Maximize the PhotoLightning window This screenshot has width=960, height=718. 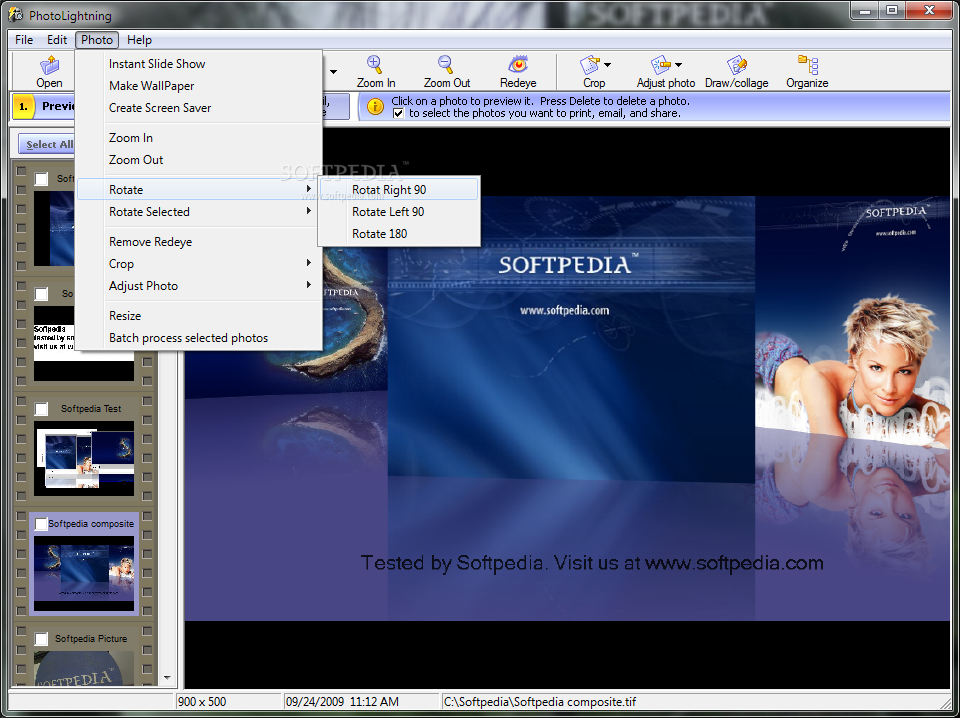(892, 10)
